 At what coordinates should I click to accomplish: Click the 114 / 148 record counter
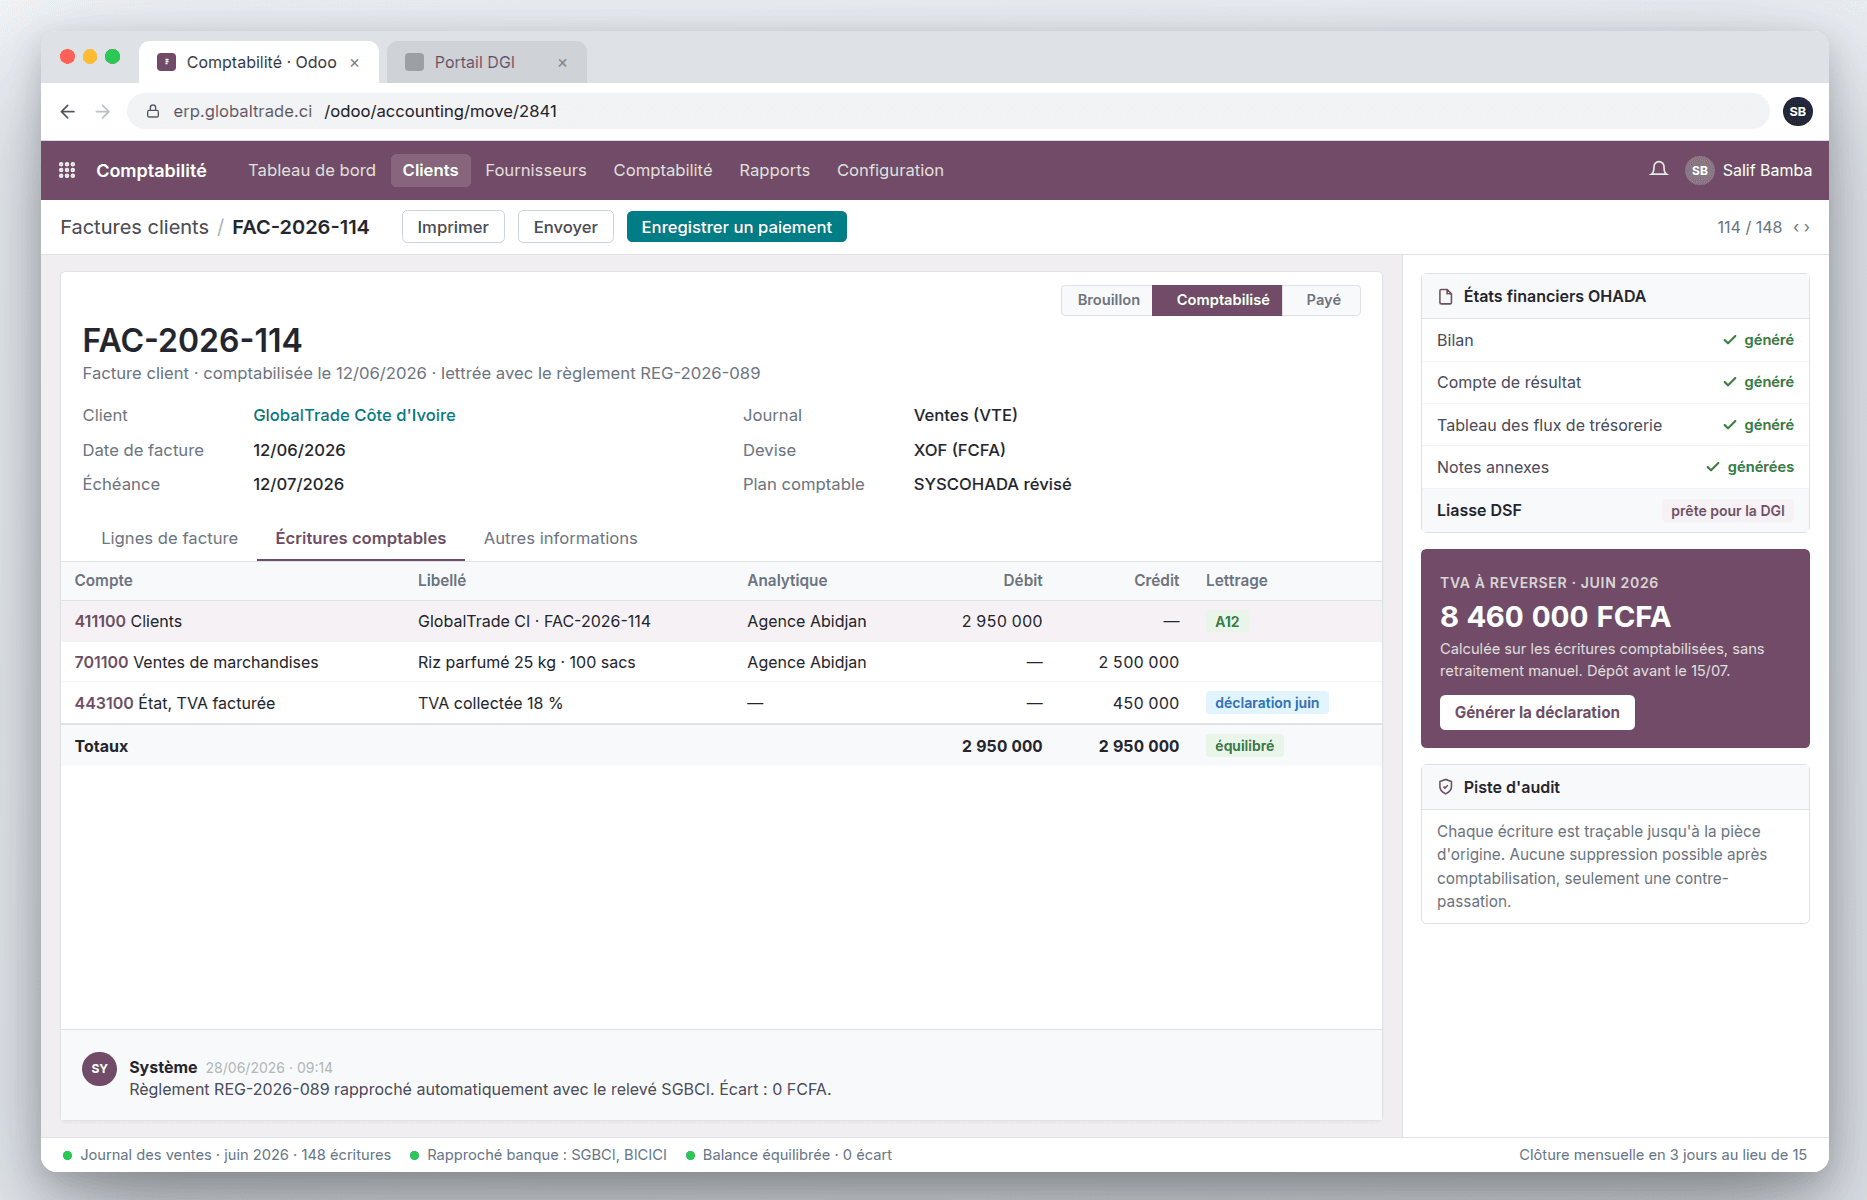click(x=1749, y=227)
